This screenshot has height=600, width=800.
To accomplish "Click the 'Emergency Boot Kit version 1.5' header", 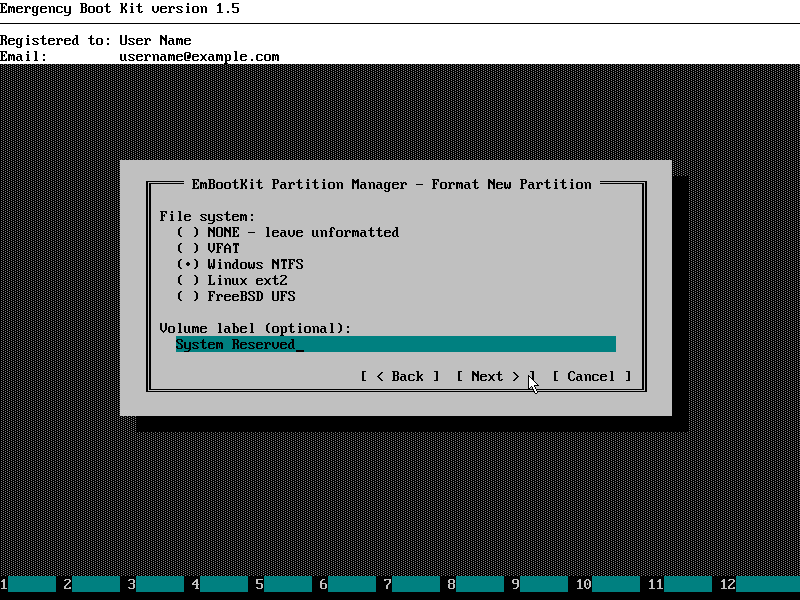I will (x=120, y=9).
